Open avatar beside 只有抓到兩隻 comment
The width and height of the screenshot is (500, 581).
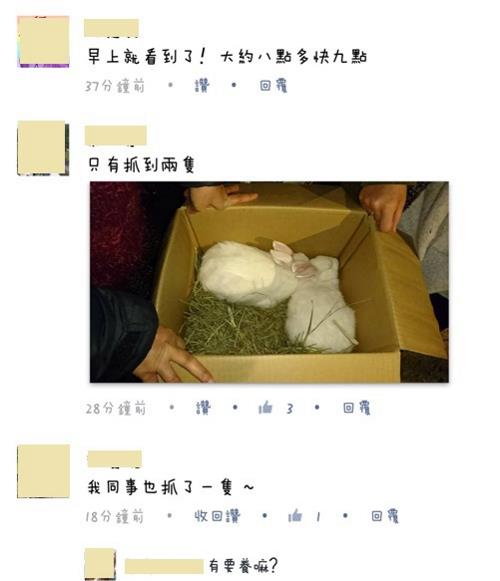coord(43,147)
